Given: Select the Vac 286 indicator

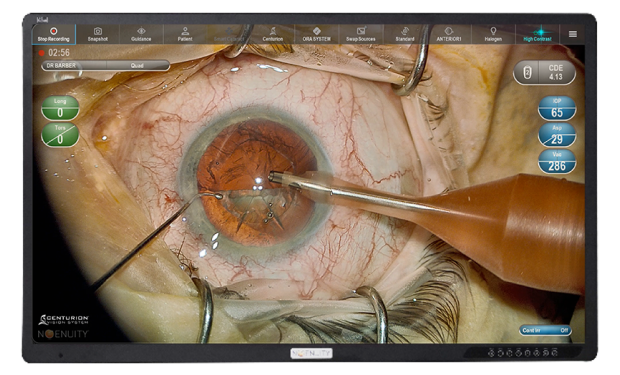Looking at the screenshot, I should [557, 161].
